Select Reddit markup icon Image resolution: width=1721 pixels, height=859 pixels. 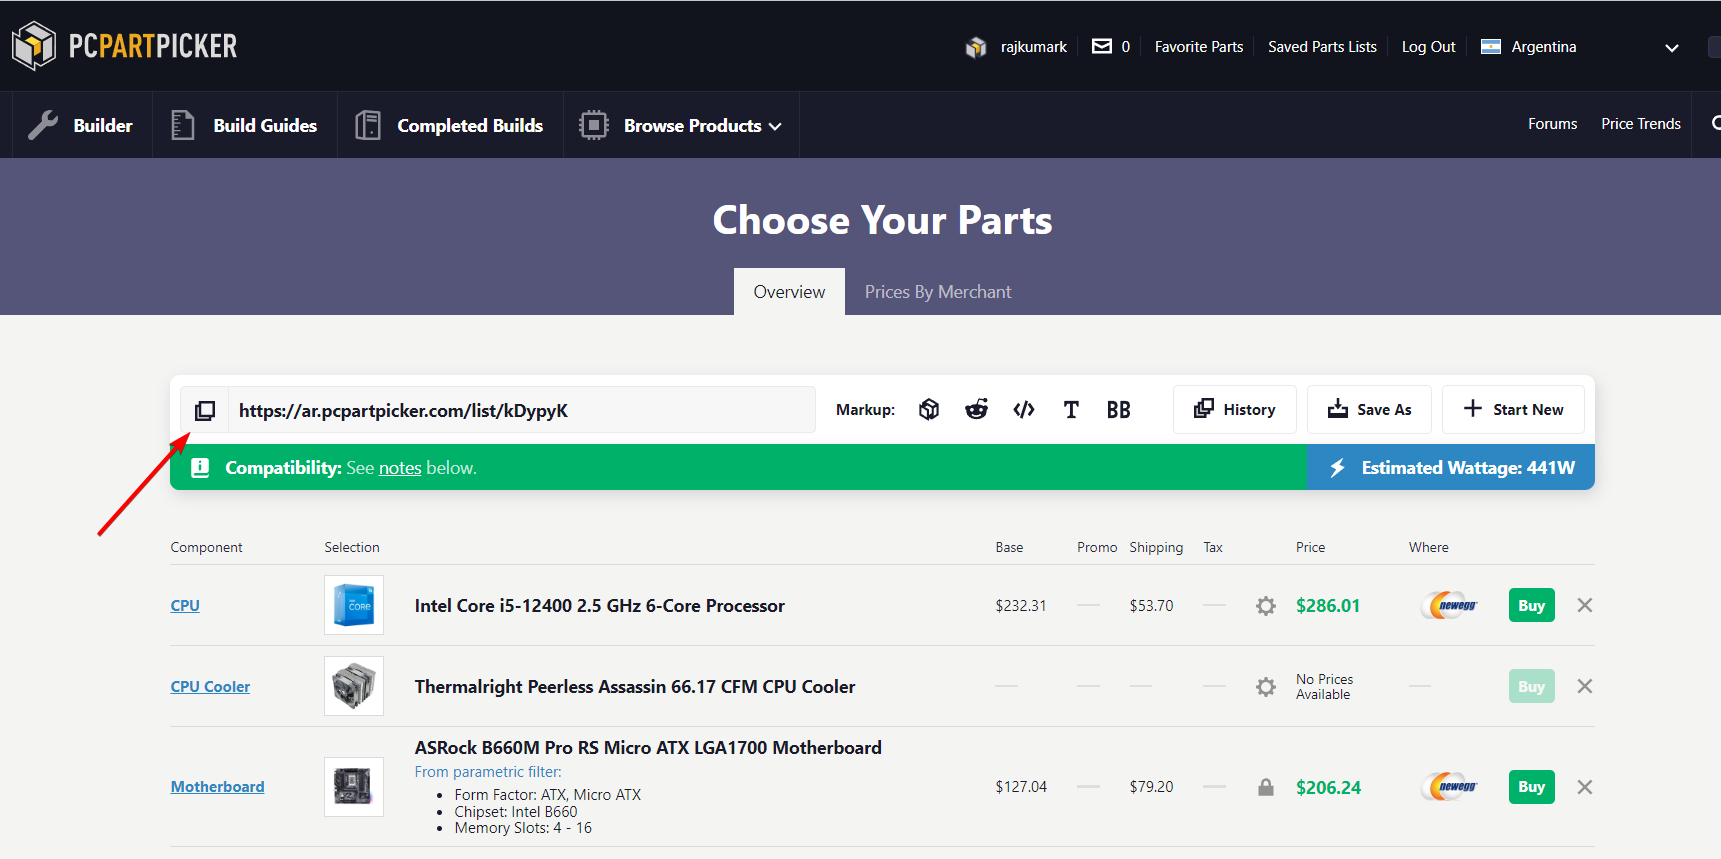pyautogui.click(x=976, y=409)
